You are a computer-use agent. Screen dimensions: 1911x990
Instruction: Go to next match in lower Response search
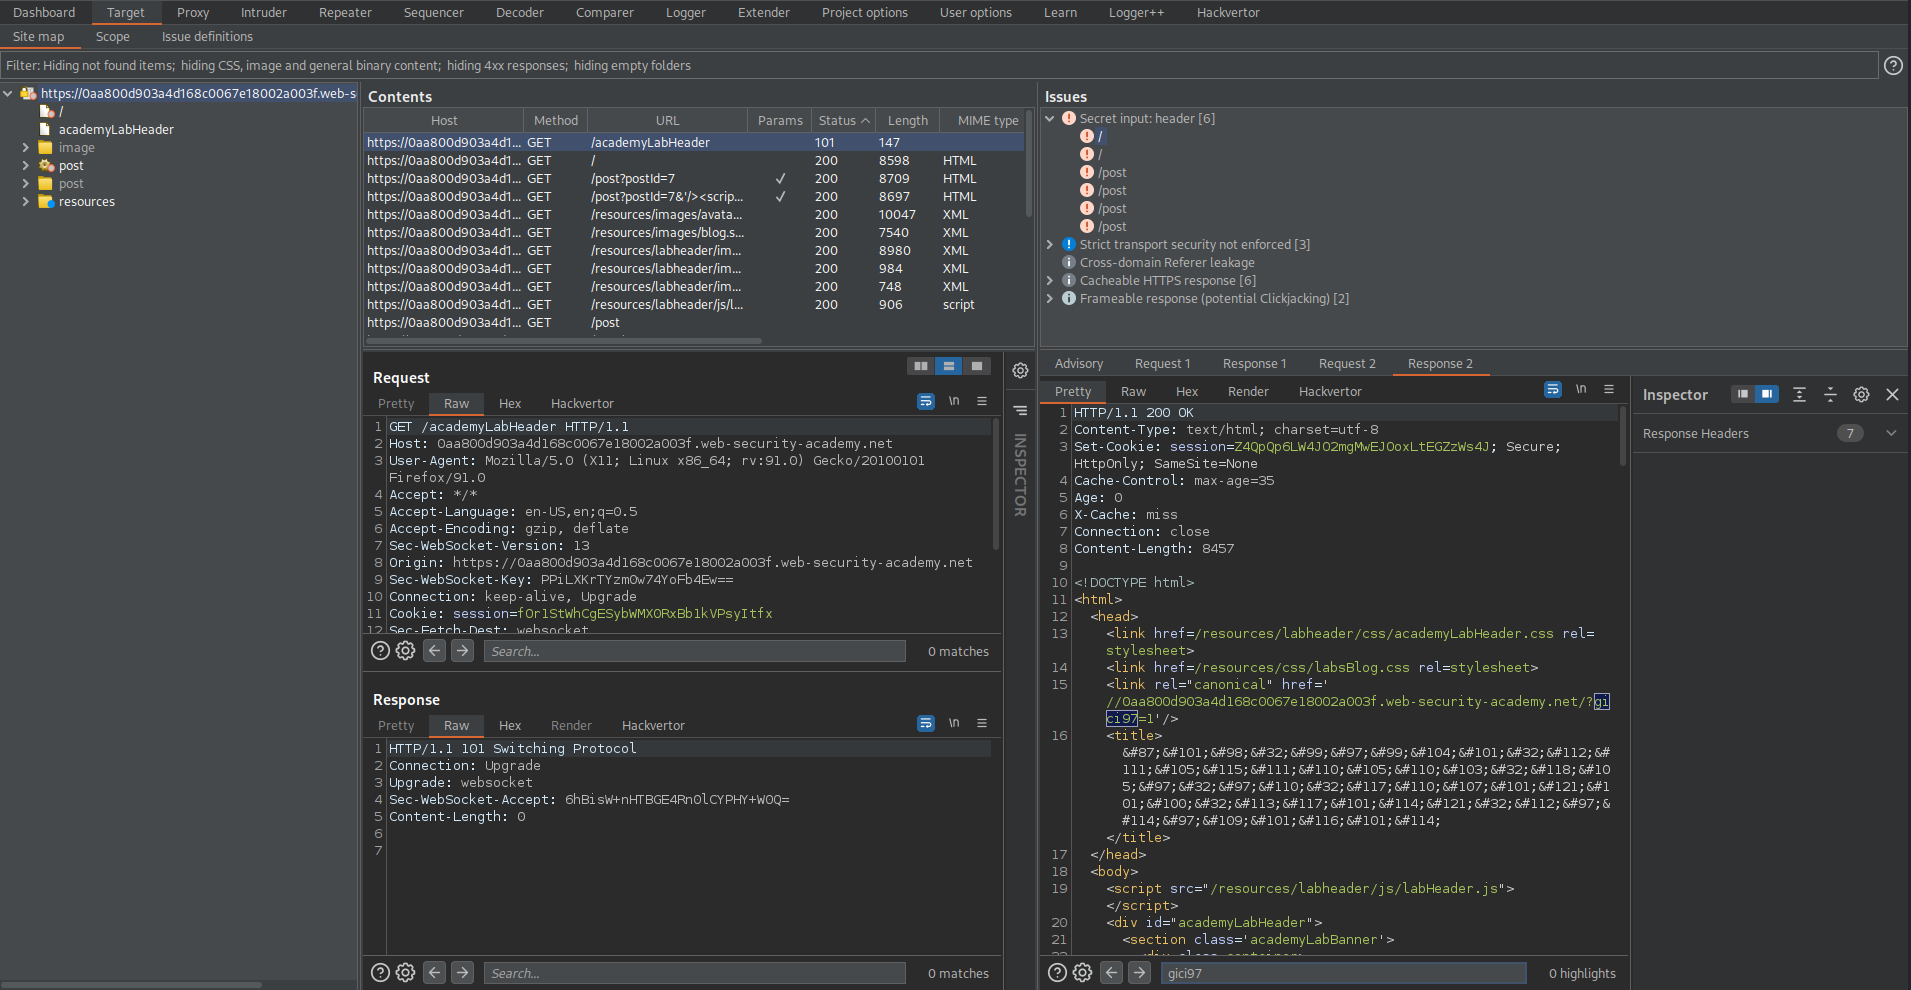pos(462,973)
